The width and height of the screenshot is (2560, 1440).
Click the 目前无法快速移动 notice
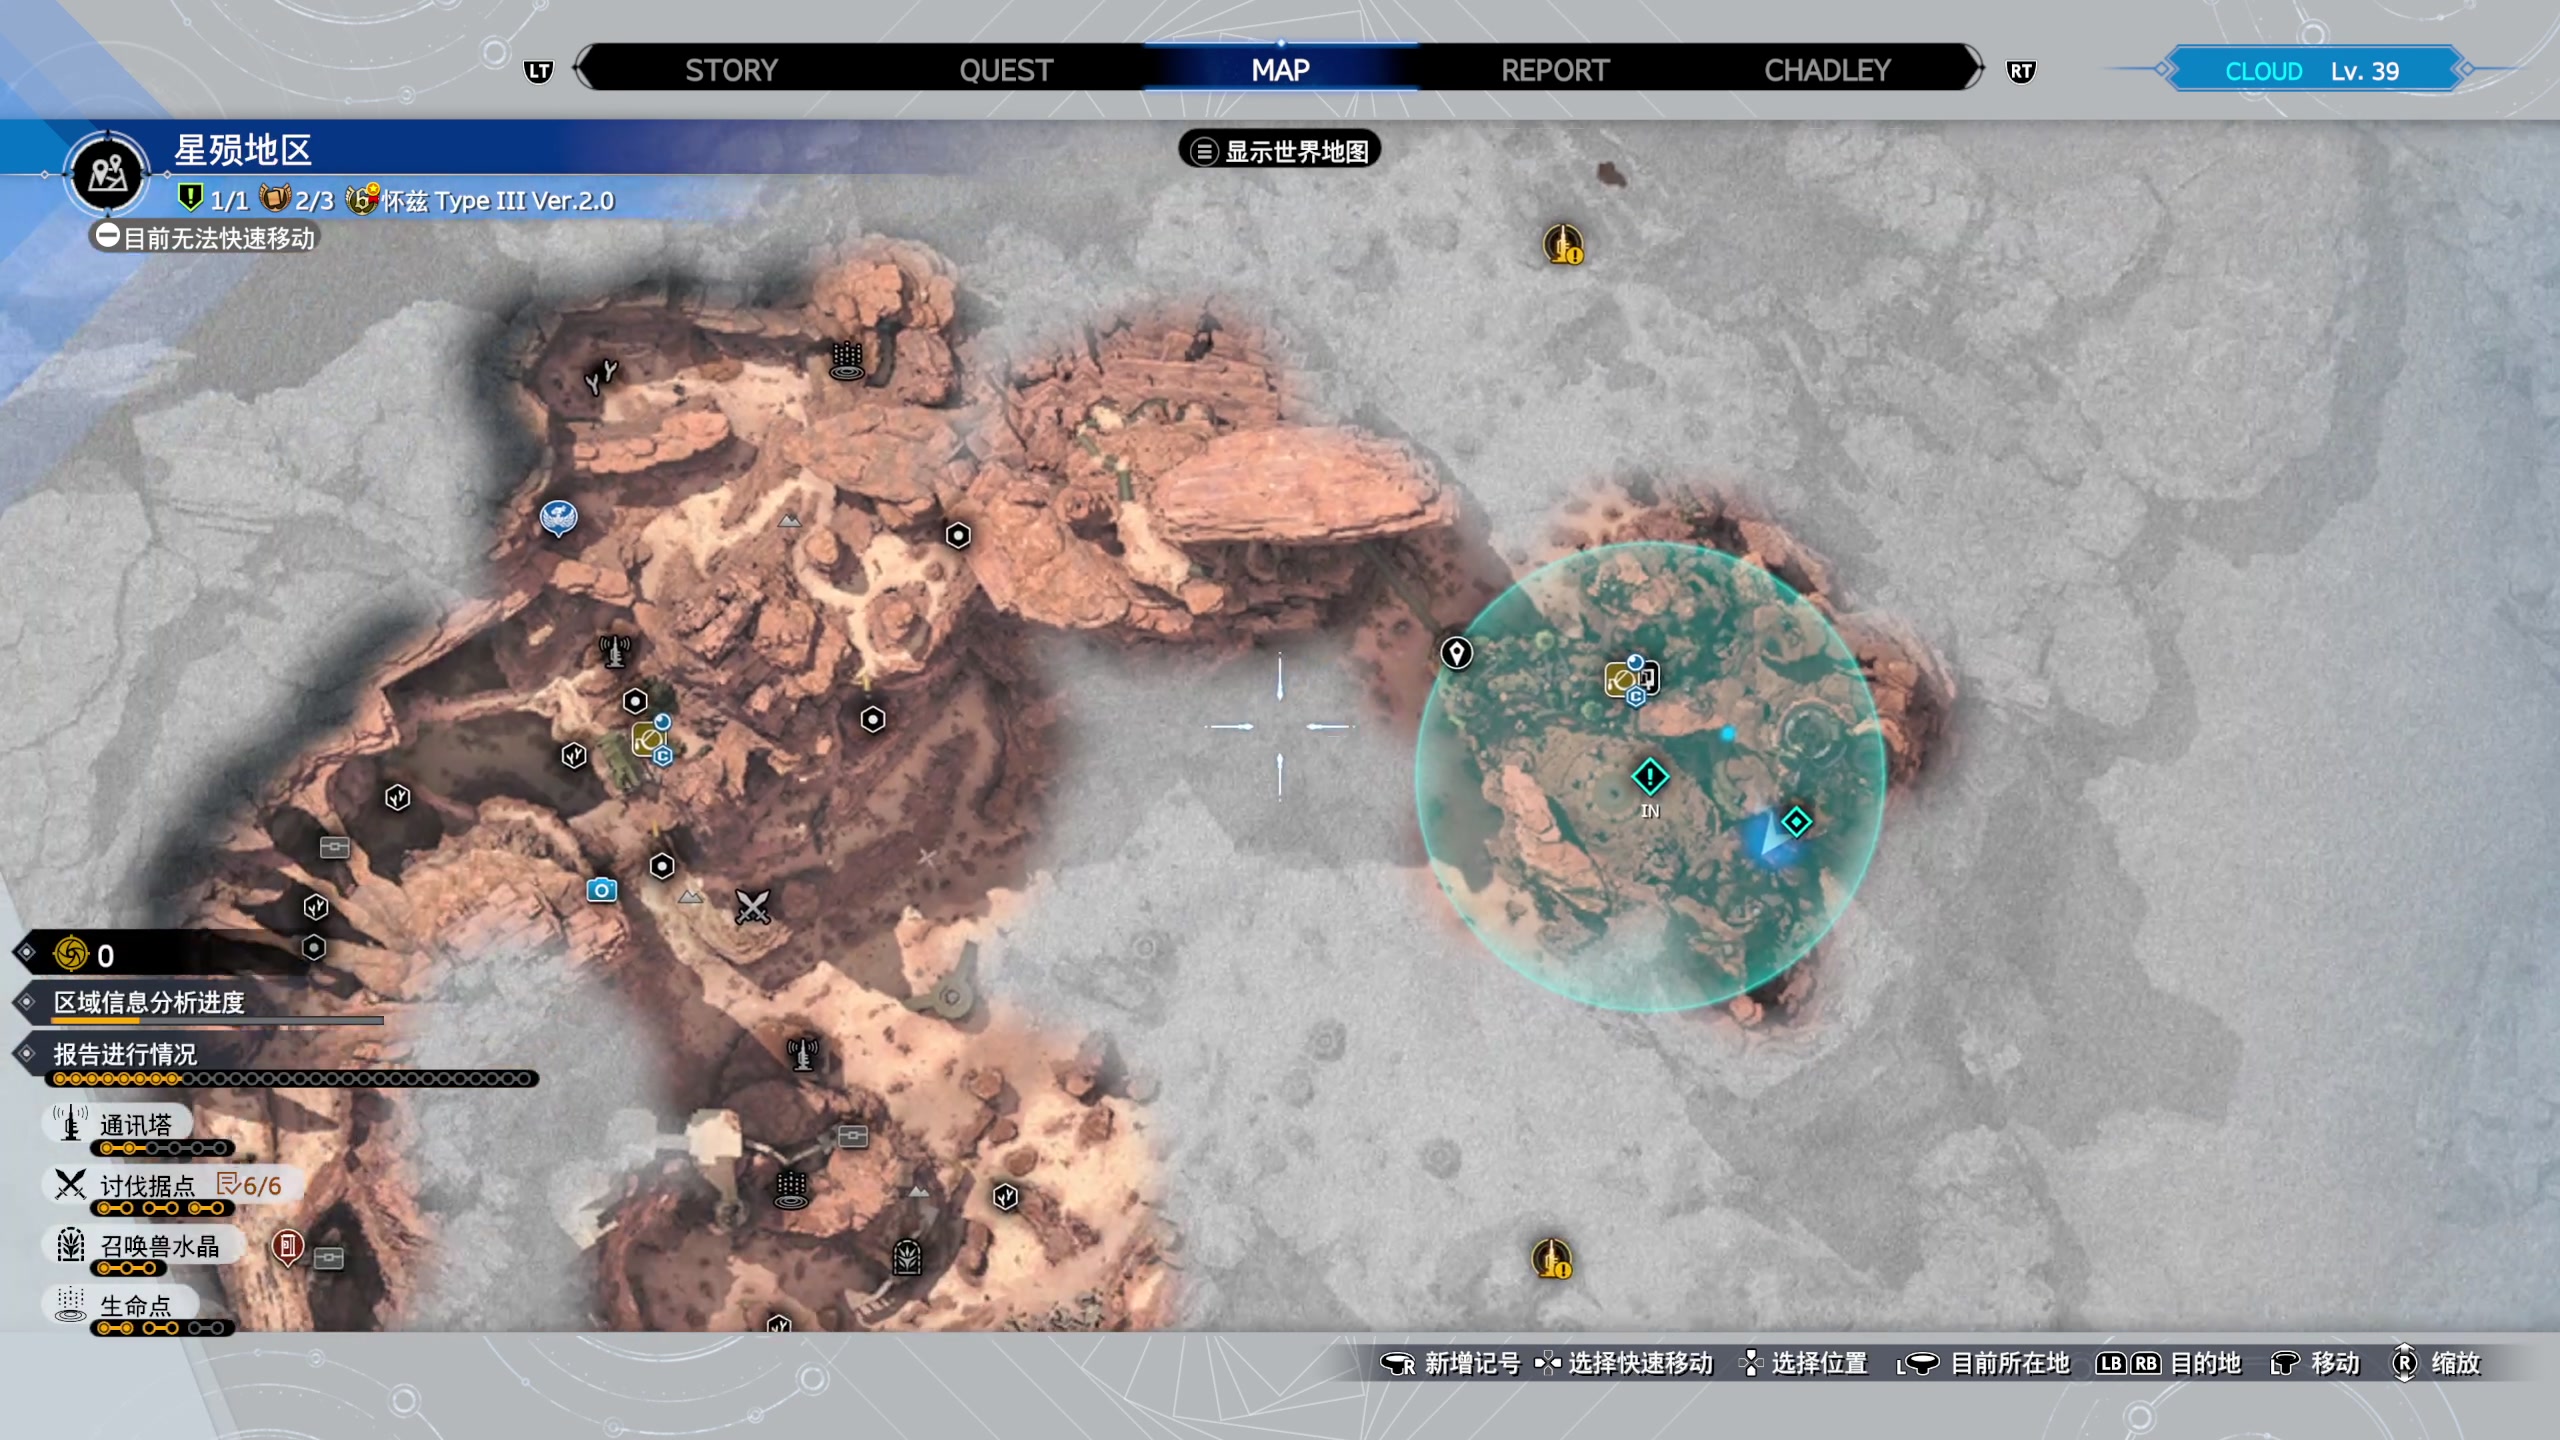pyautogui.click(x=205, y=238)
